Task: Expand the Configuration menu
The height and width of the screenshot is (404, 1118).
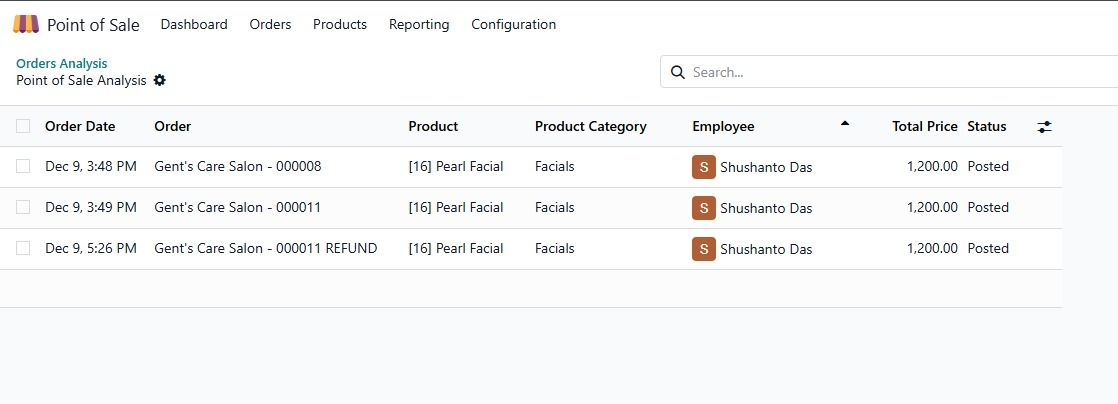Action: coord(513,24)
